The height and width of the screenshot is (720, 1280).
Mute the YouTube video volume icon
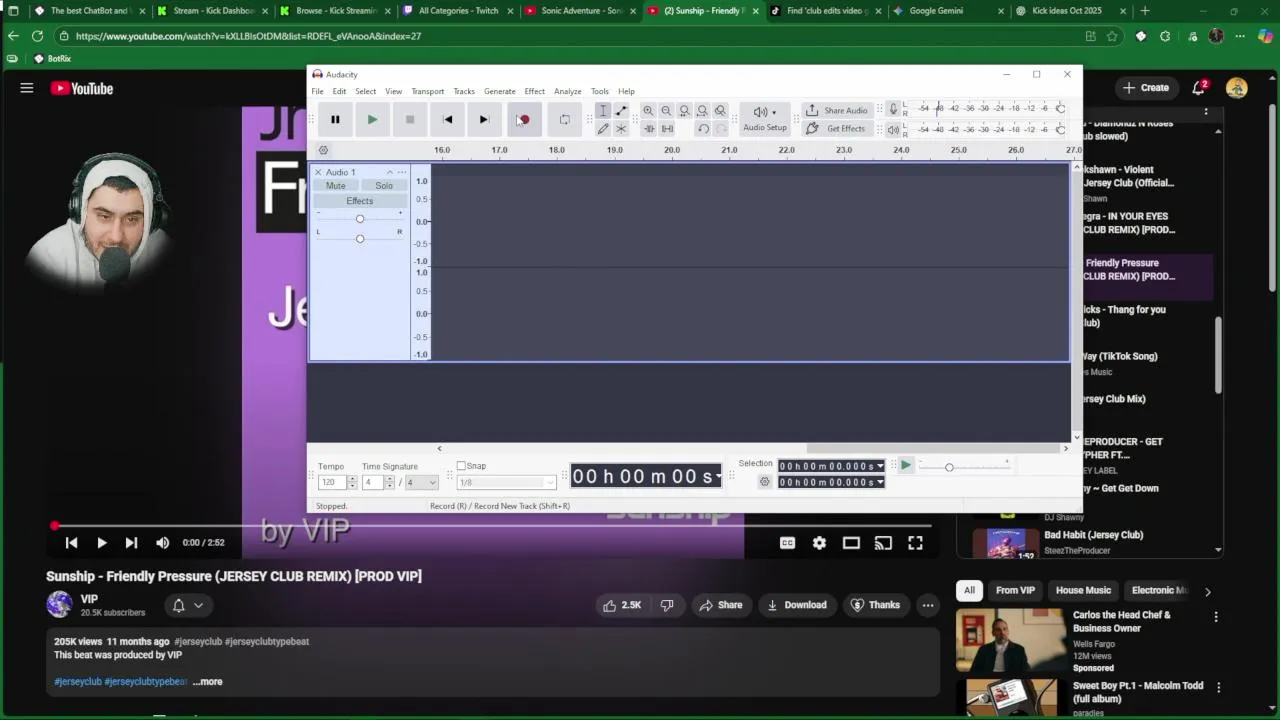(162, 543)
